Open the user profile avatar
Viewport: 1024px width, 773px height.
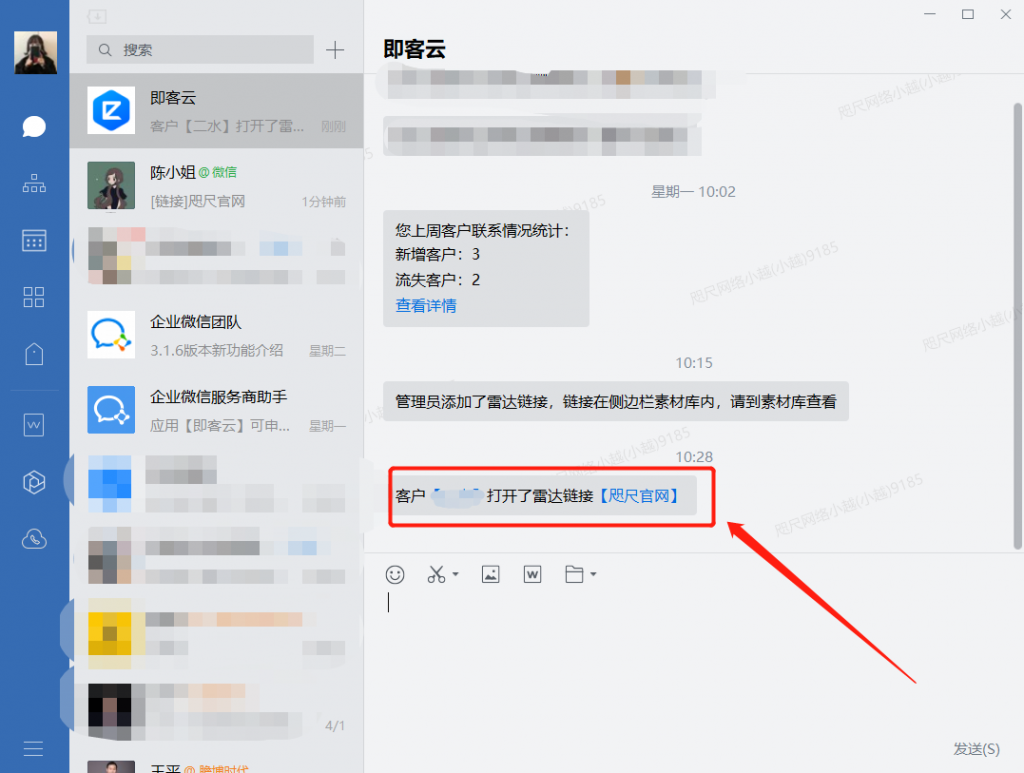click(x=35, y=52)
